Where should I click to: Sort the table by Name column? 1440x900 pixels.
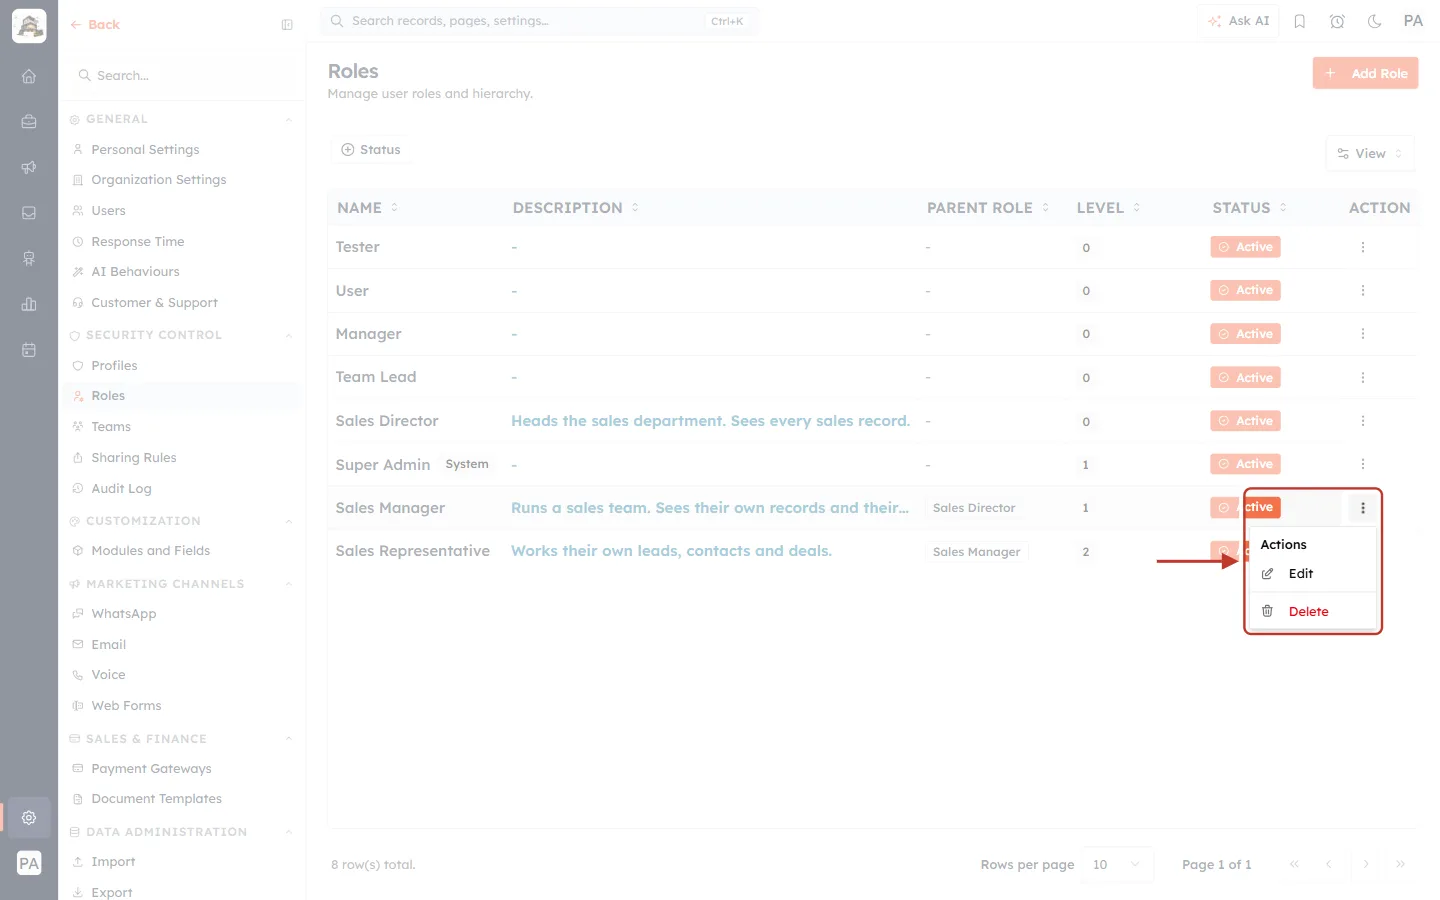(x=368, y=208)
